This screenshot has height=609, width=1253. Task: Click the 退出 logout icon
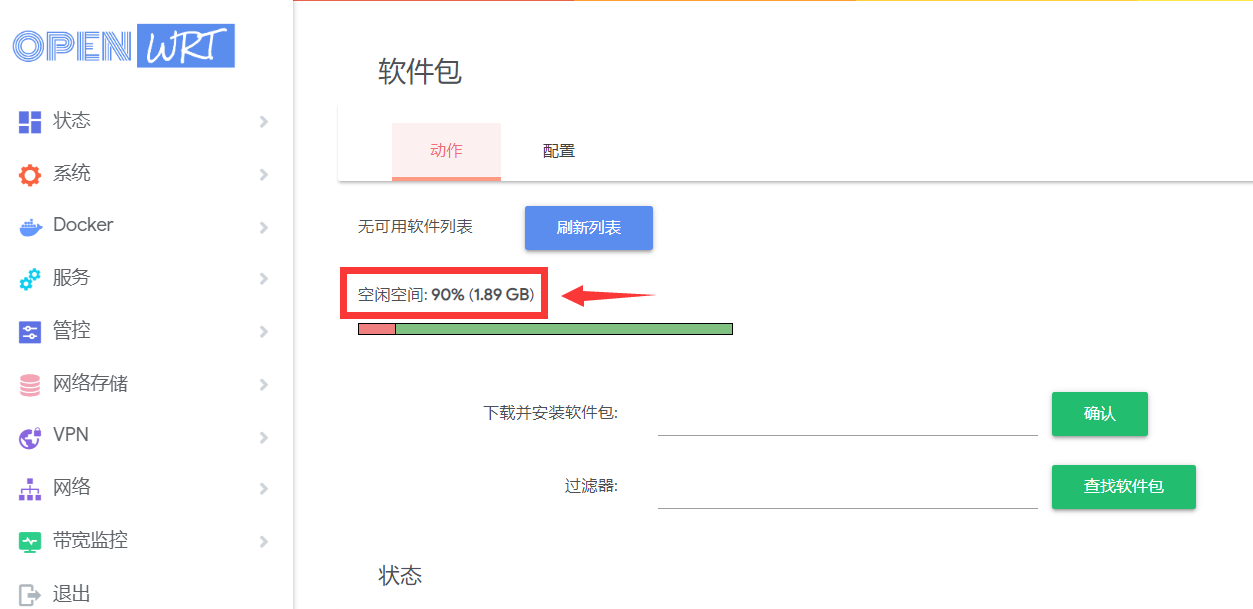pyautogui.click(x=32, y=593)
